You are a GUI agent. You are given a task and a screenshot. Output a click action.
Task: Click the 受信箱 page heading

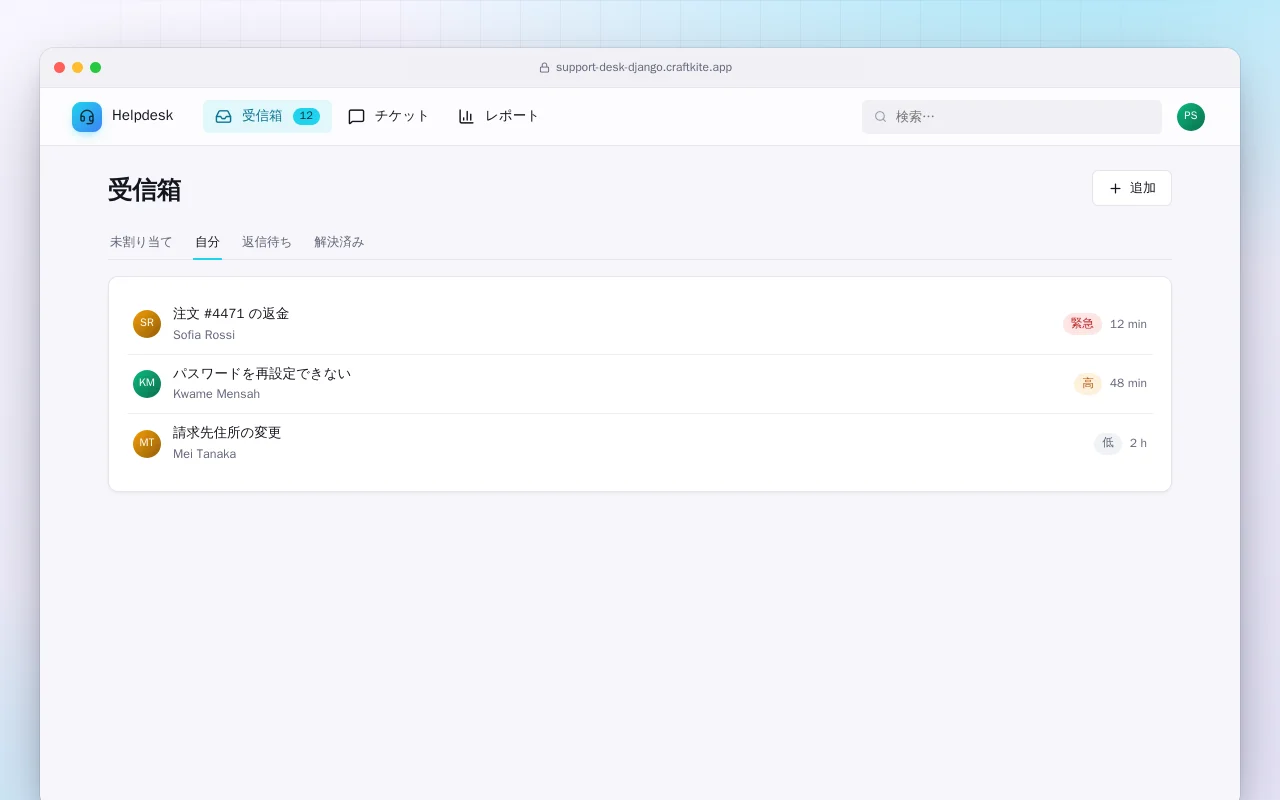(x=144, y=190)
